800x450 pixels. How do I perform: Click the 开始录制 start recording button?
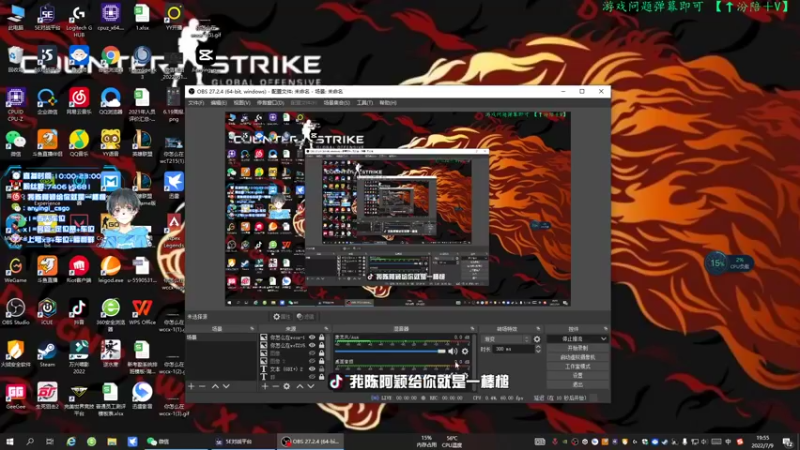(x=578, y=348)
